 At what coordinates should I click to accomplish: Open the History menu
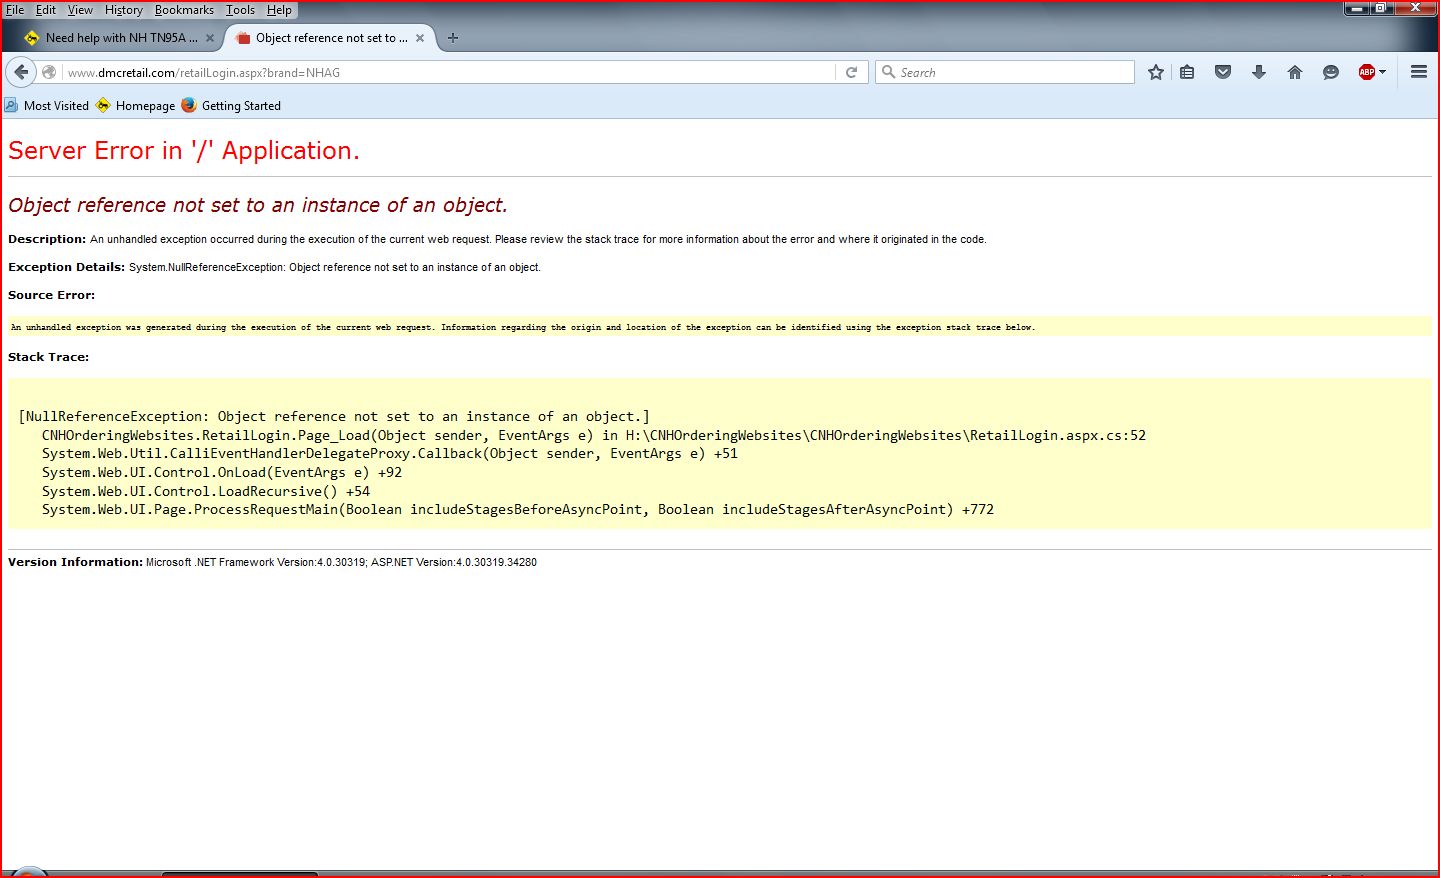(x=123, y=10)
